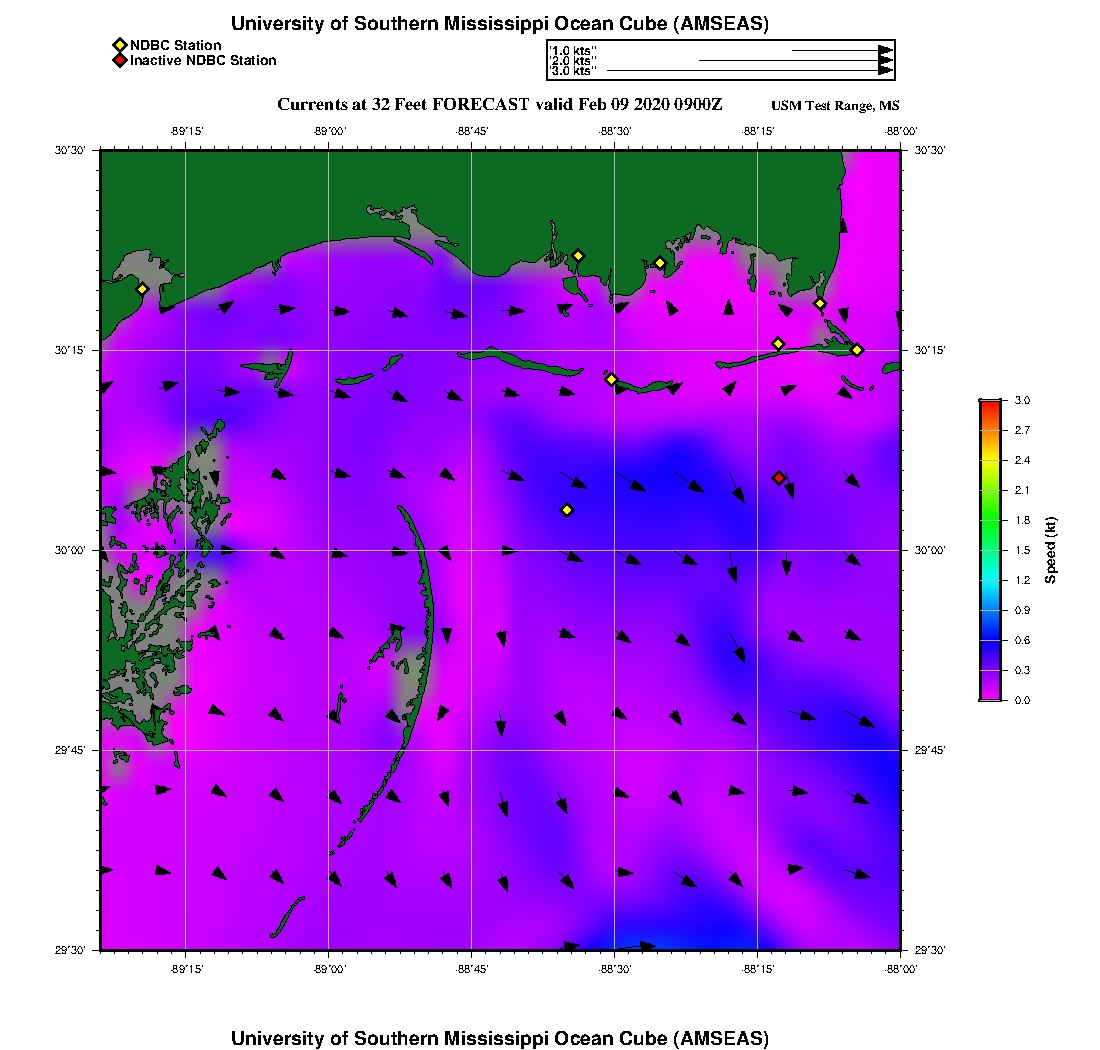
Task: Select the westernmost yellow NDBC station marker
Action: [x=142, y=289]
